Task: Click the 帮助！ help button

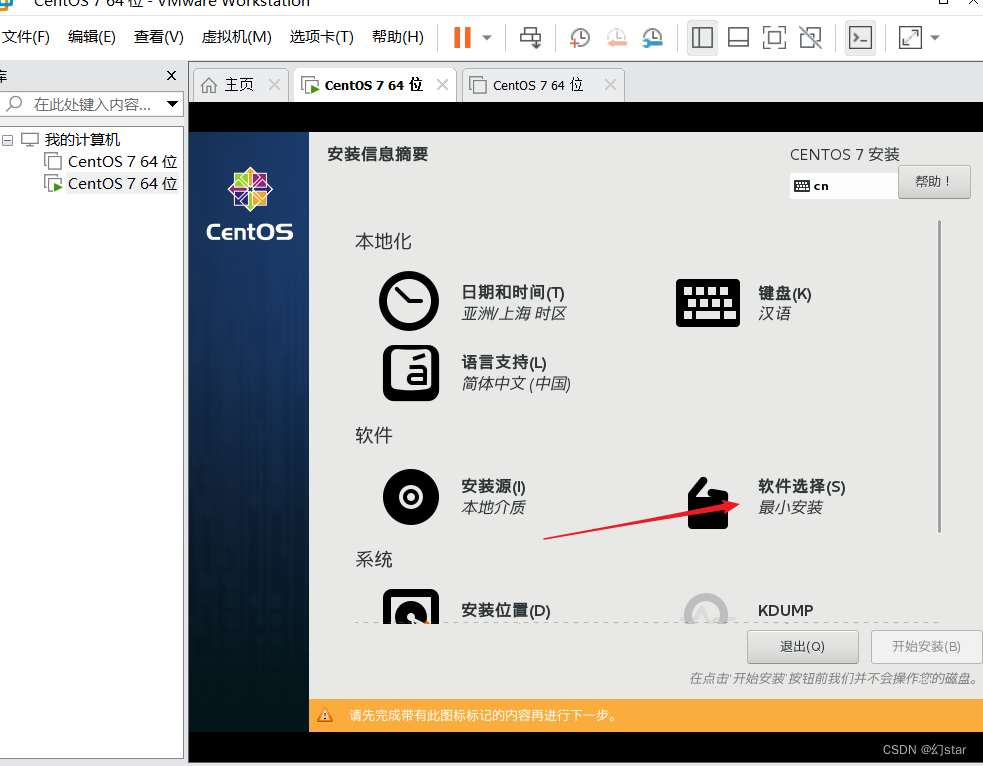Action: (x=934, y=182)
